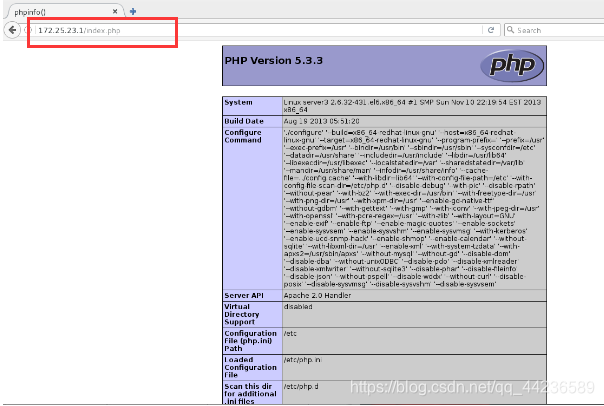Image resolution: width=604 pixels, height=406 pixels.
Task: Click the Server API row label
Action: pos(244,295)
